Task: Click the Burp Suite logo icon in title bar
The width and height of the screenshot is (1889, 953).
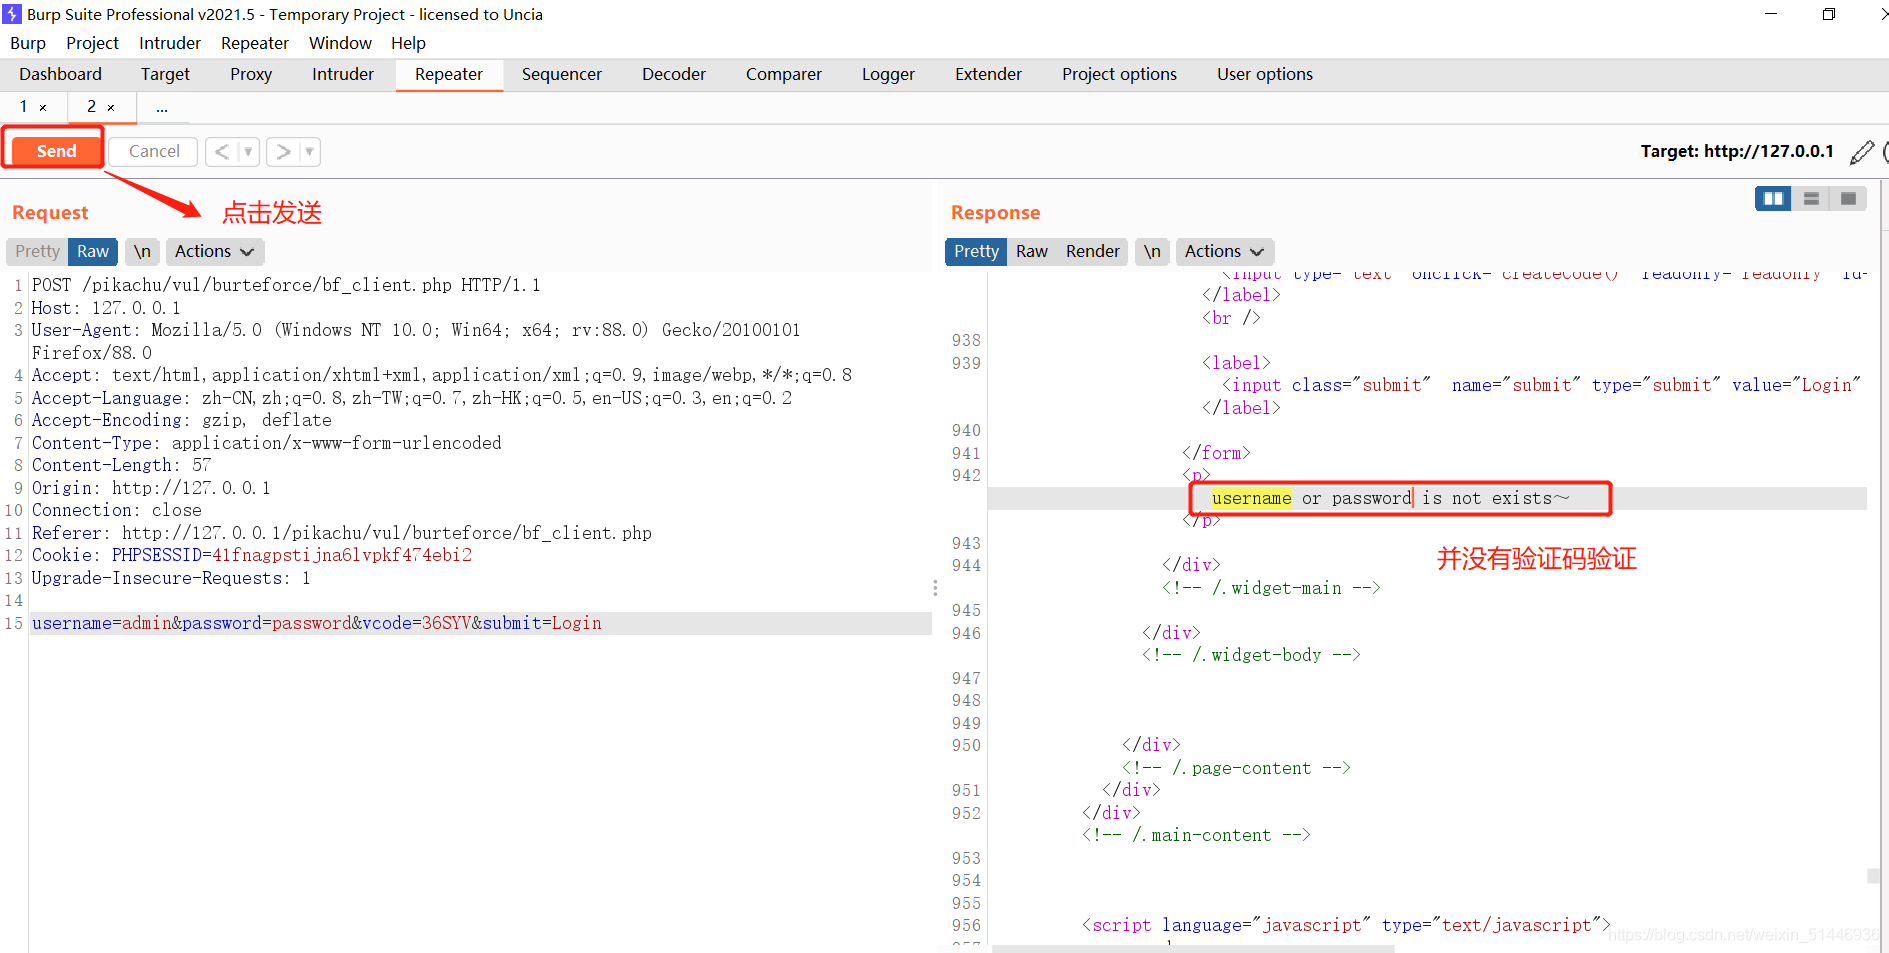Action: (12, 14)
